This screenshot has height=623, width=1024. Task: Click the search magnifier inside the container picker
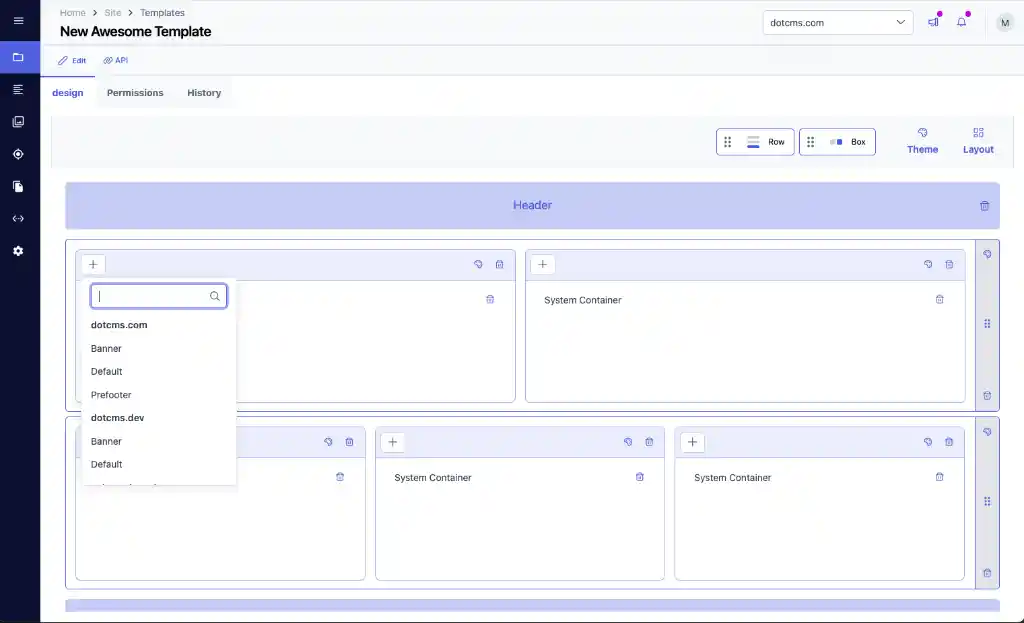pos(214,296)
